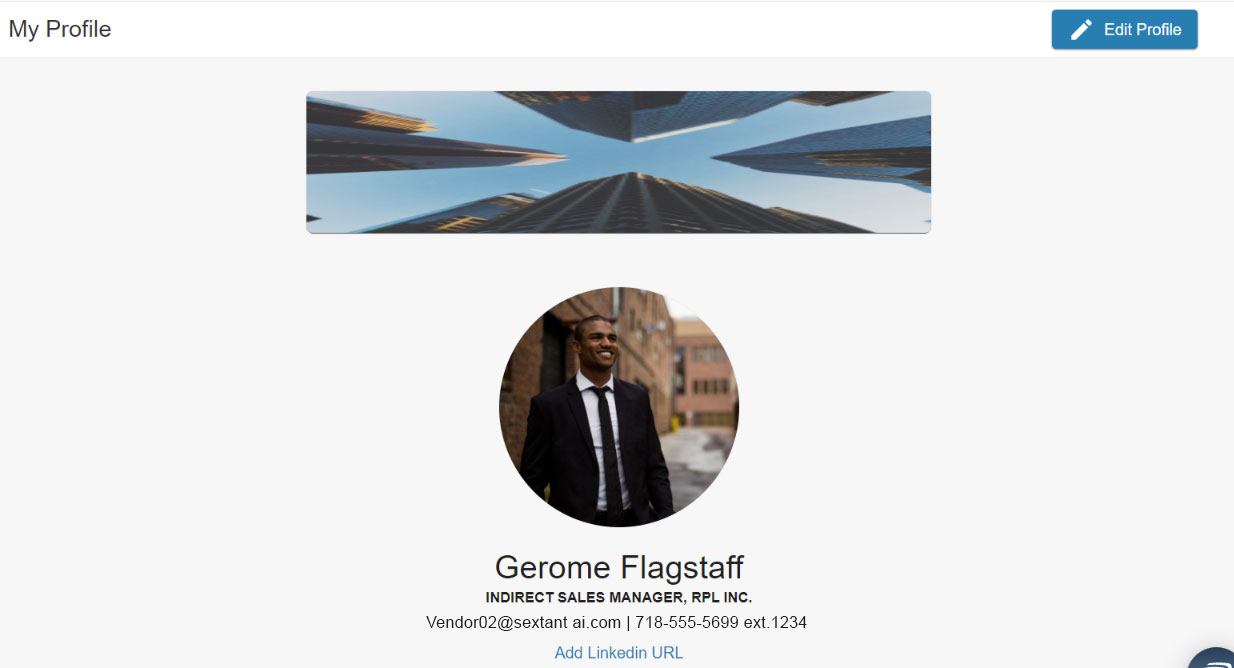Click the Vendor02@sextant ai.com email address
This screenshot has width=1234, height=668.
pyautogui.click(x=523, y=623)
